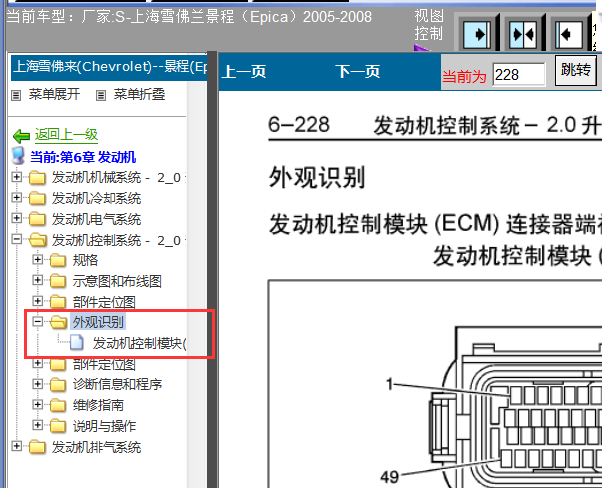Go to next page with 下一页
602x488 pixels.
pos(357,72)
